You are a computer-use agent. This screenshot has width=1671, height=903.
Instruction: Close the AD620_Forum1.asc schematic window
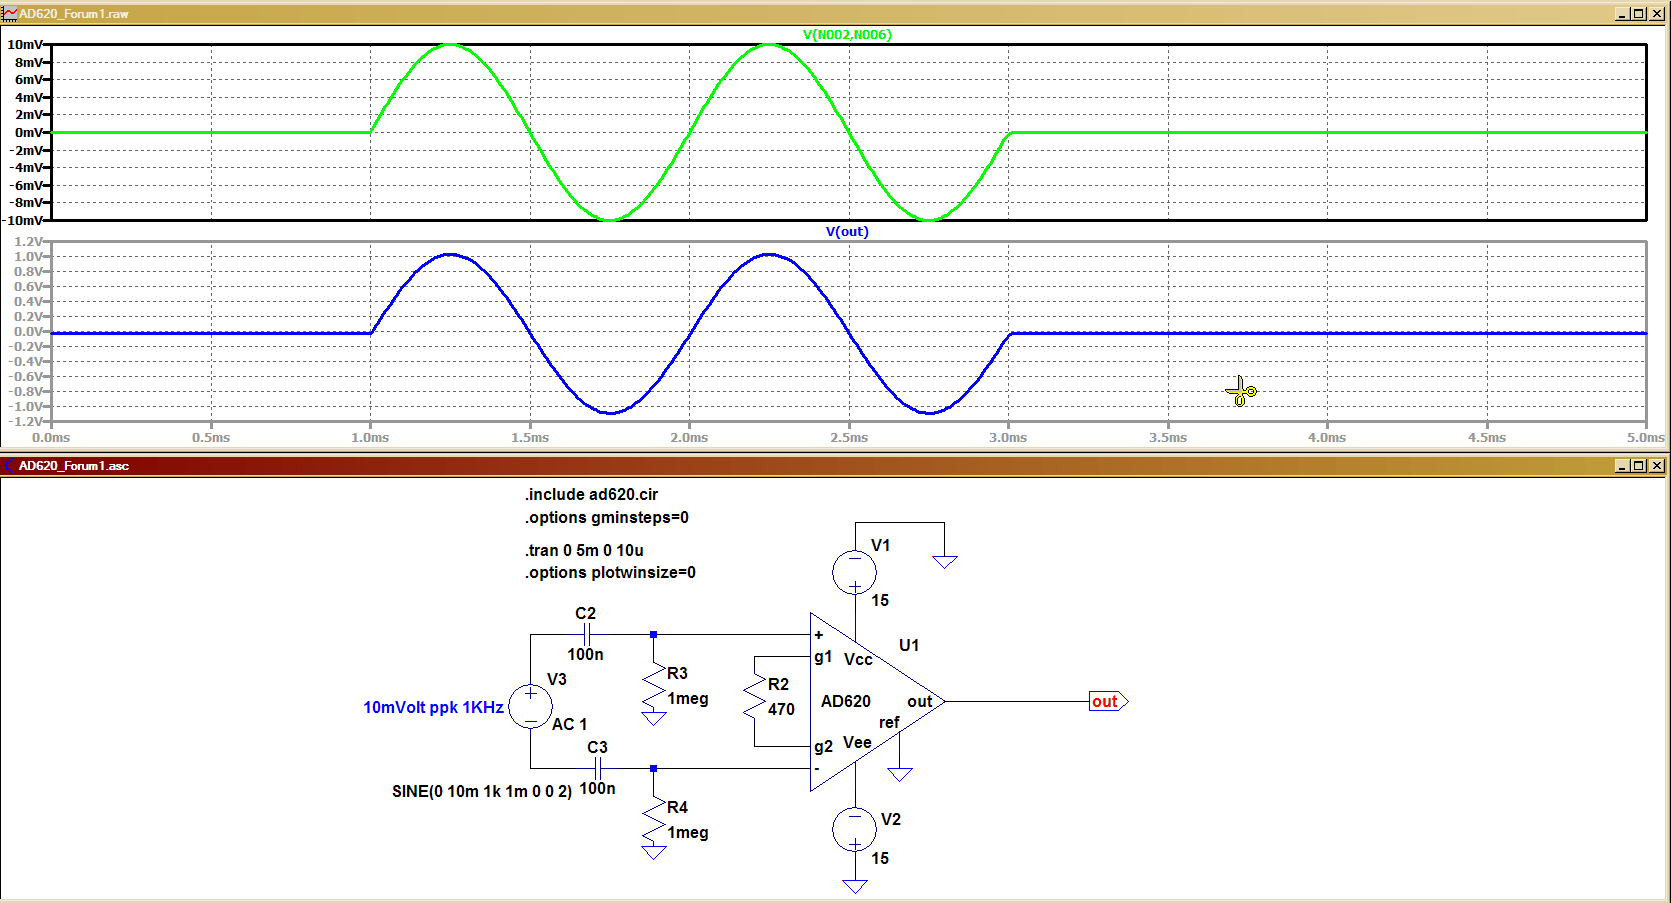(x=1657, y=465)
